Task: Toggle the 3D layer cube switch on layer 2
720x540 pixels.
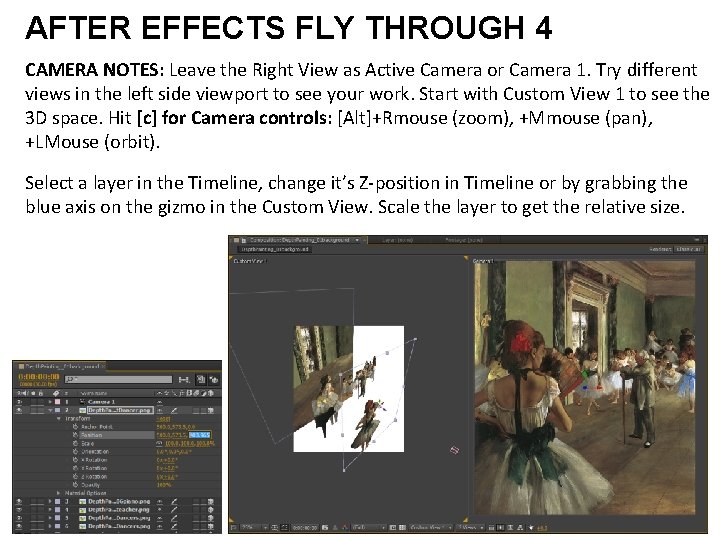Action: coord(210,410)
